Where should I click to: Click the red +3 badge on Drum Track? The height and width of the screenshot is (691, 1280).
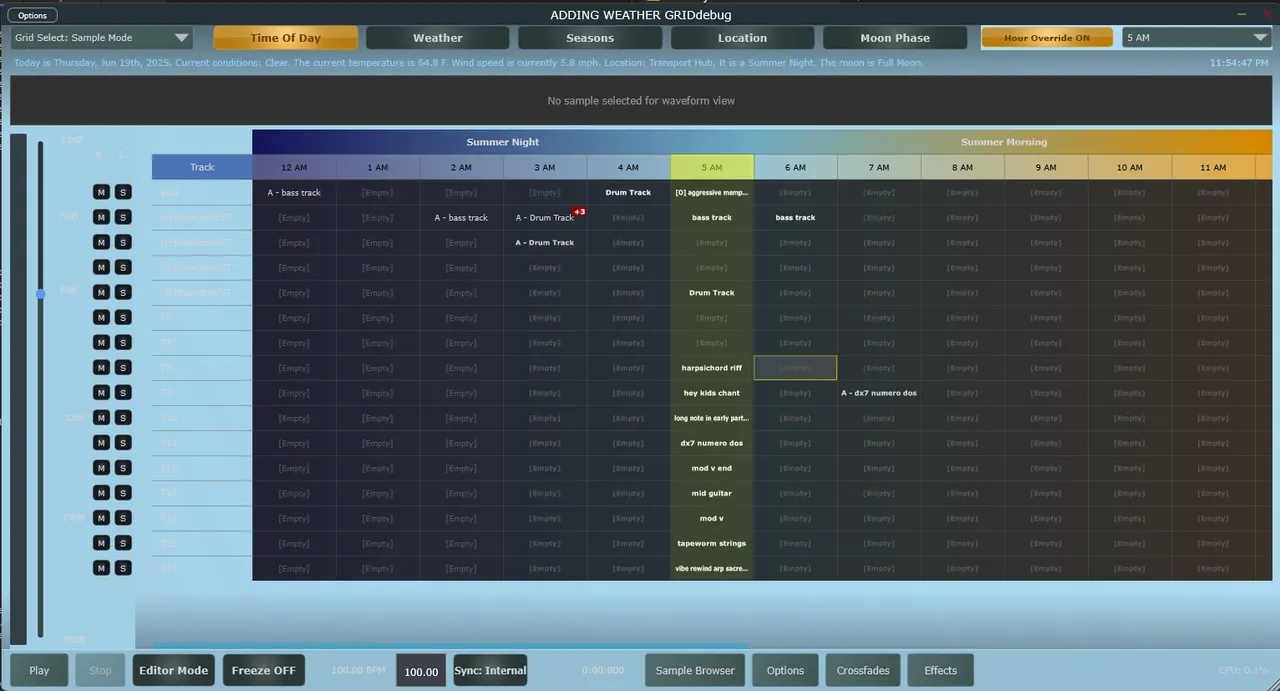[579, 212]
